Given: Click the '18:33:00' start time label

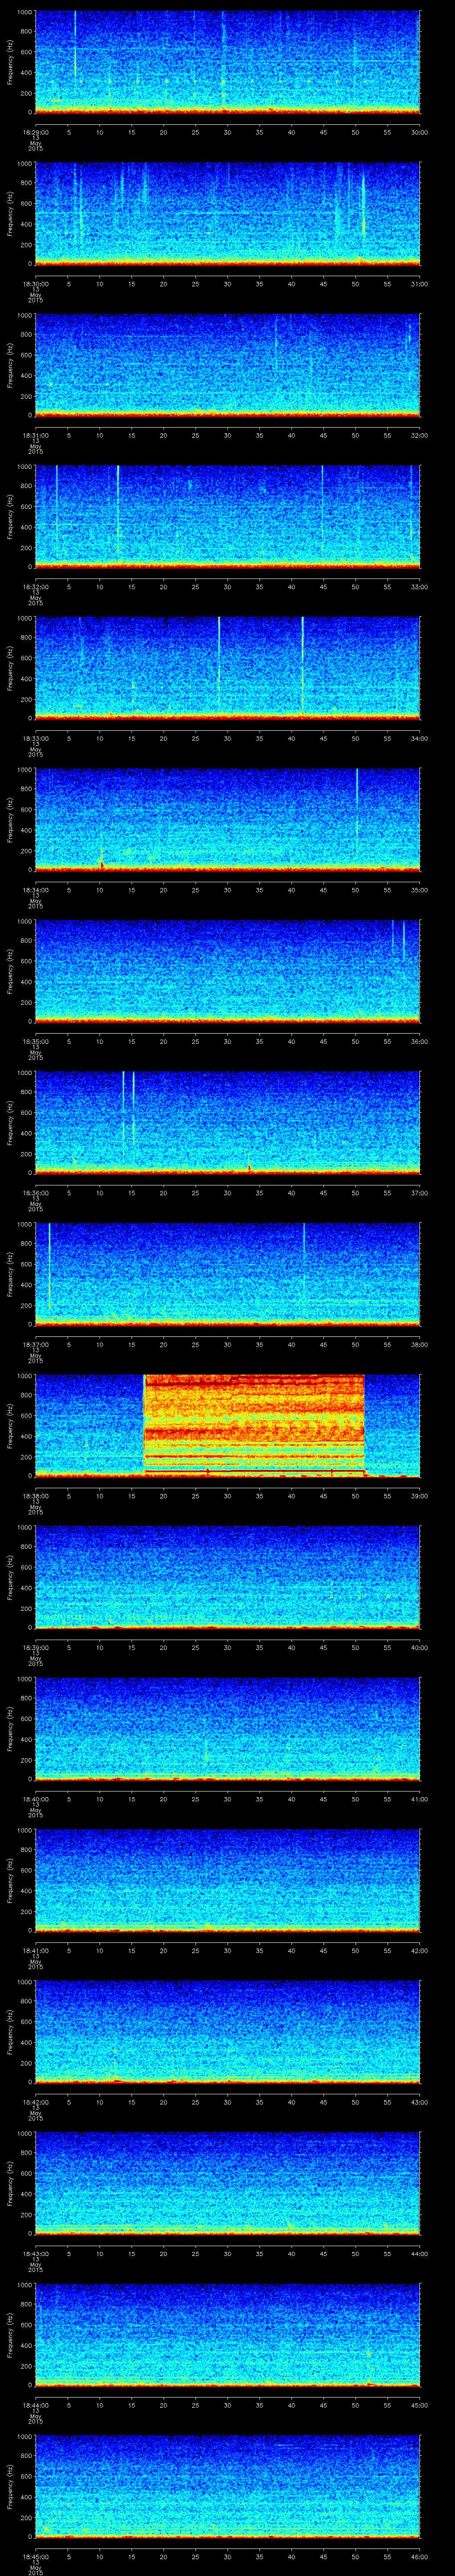Looking at the screenshot, I should click(35, 738).
